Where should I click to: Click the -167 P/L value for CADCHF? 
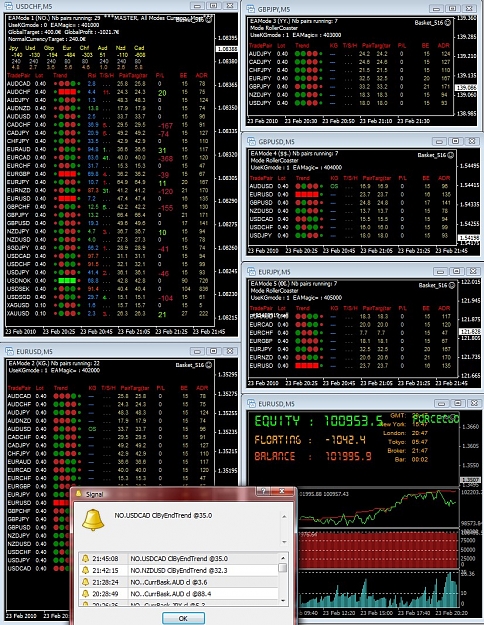165,126
